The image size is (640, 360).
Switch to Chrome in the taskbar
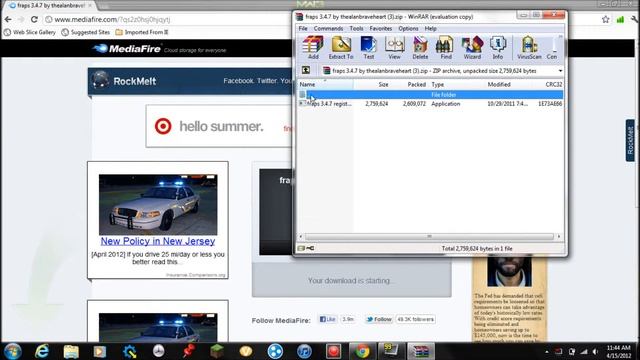click(362, 351)
